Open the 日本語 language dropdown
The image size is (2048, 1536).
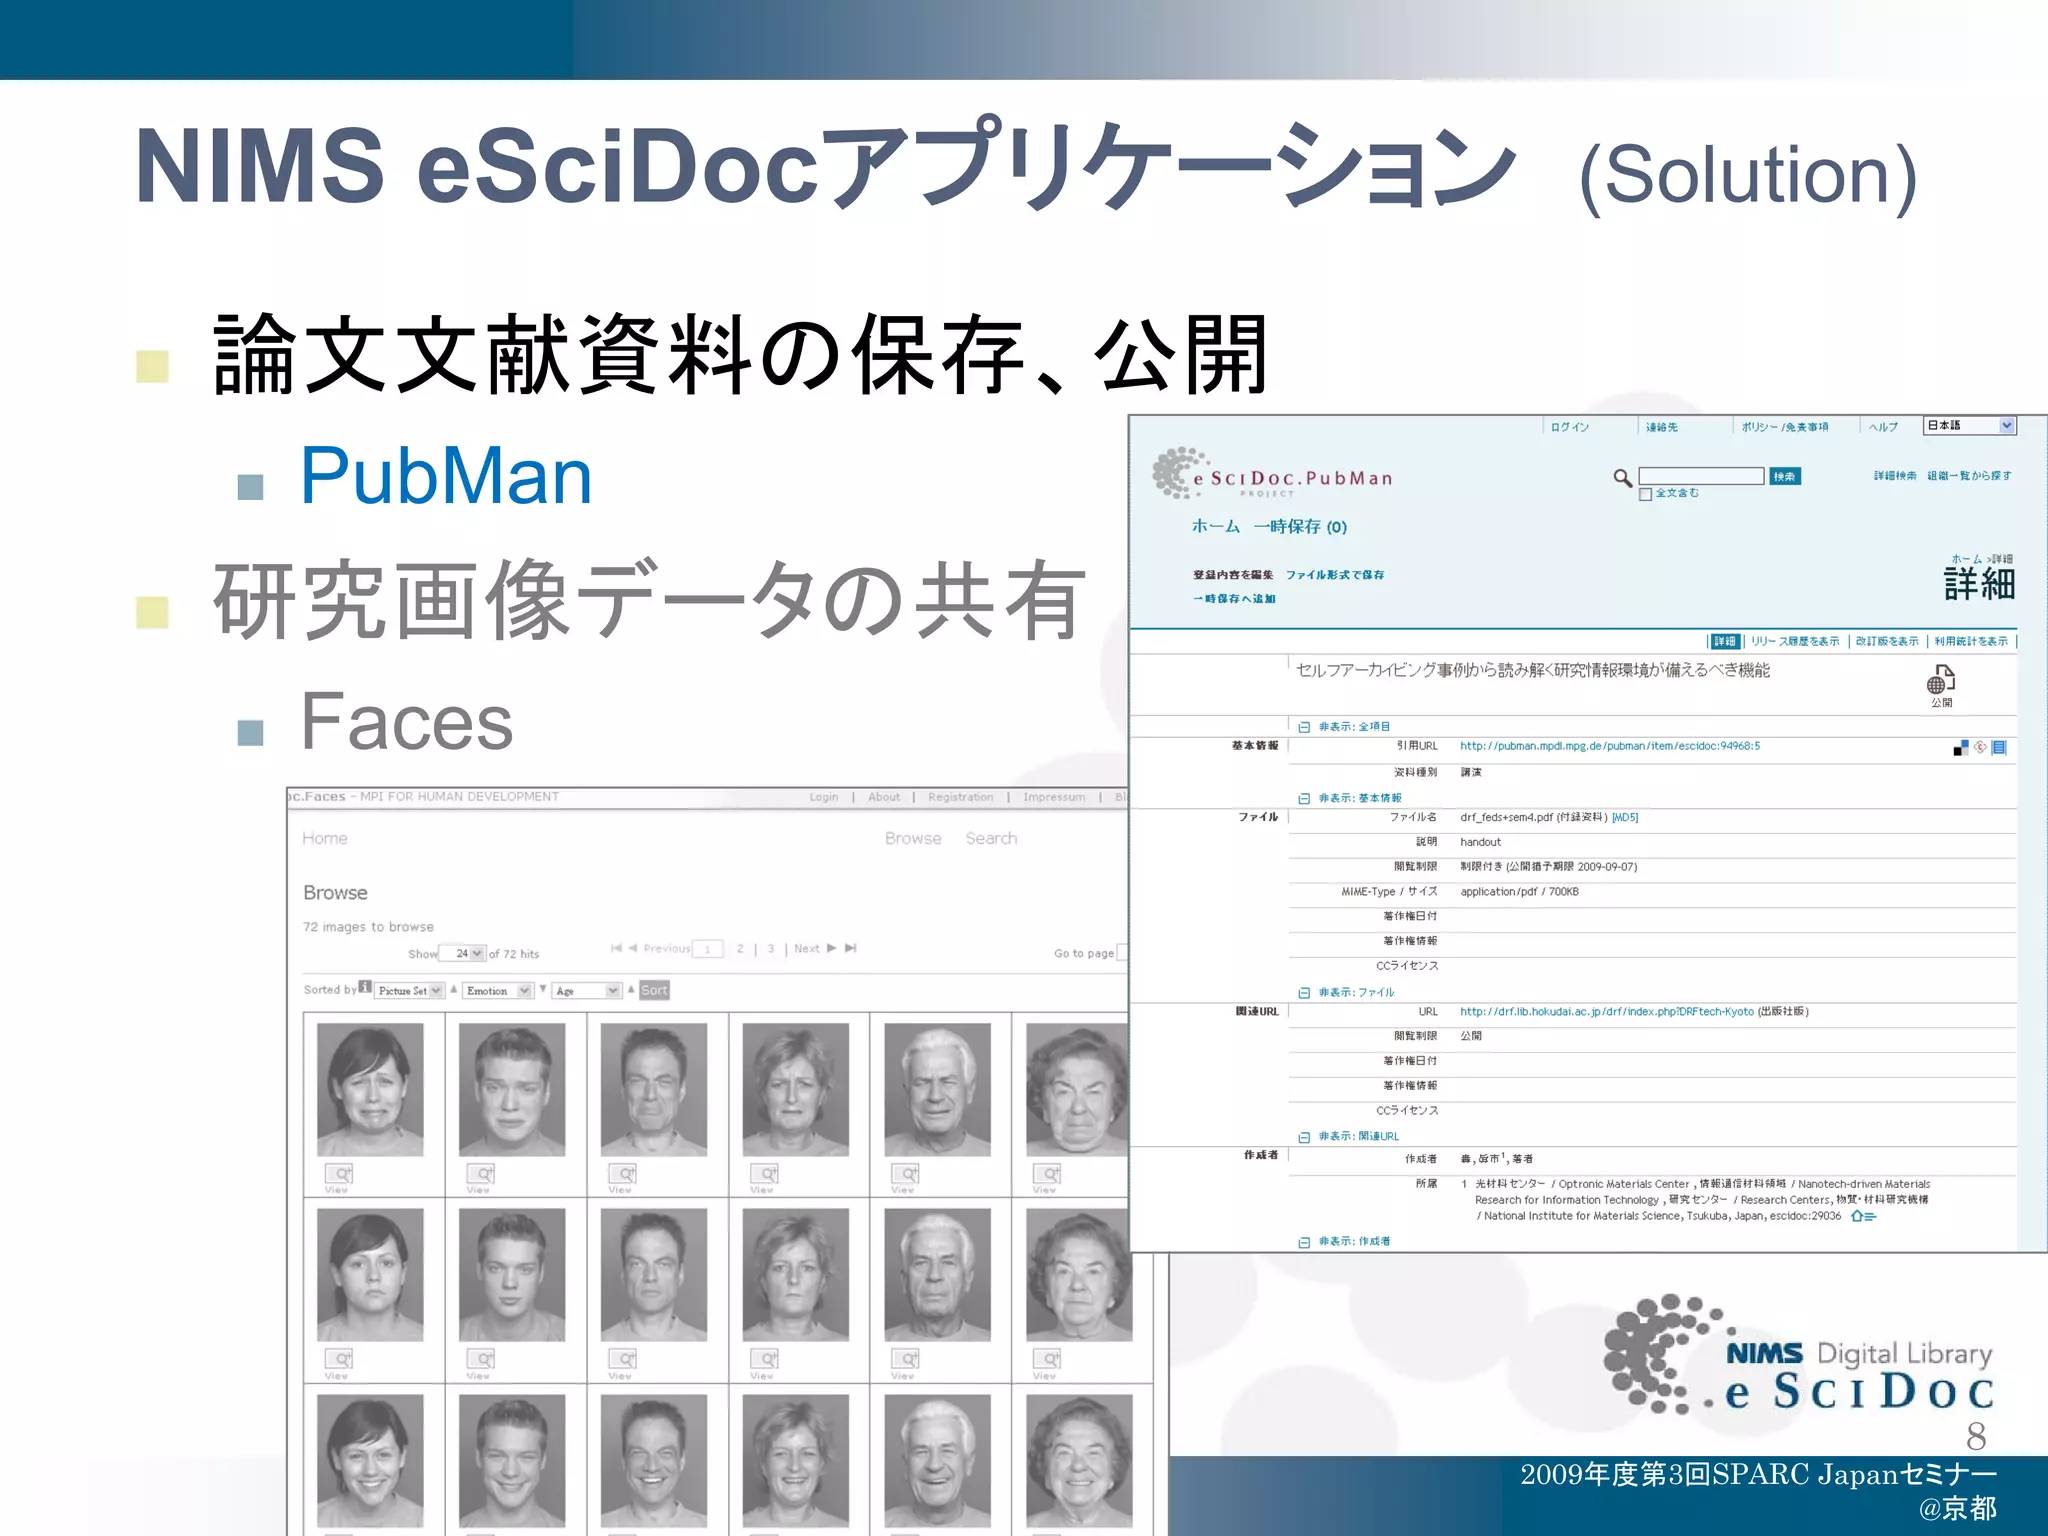tap(1970, 426)
